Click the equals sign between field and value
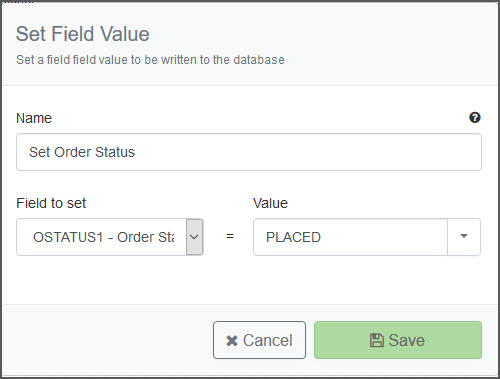Screen dimensions: 500x379 tap(230, 236)
